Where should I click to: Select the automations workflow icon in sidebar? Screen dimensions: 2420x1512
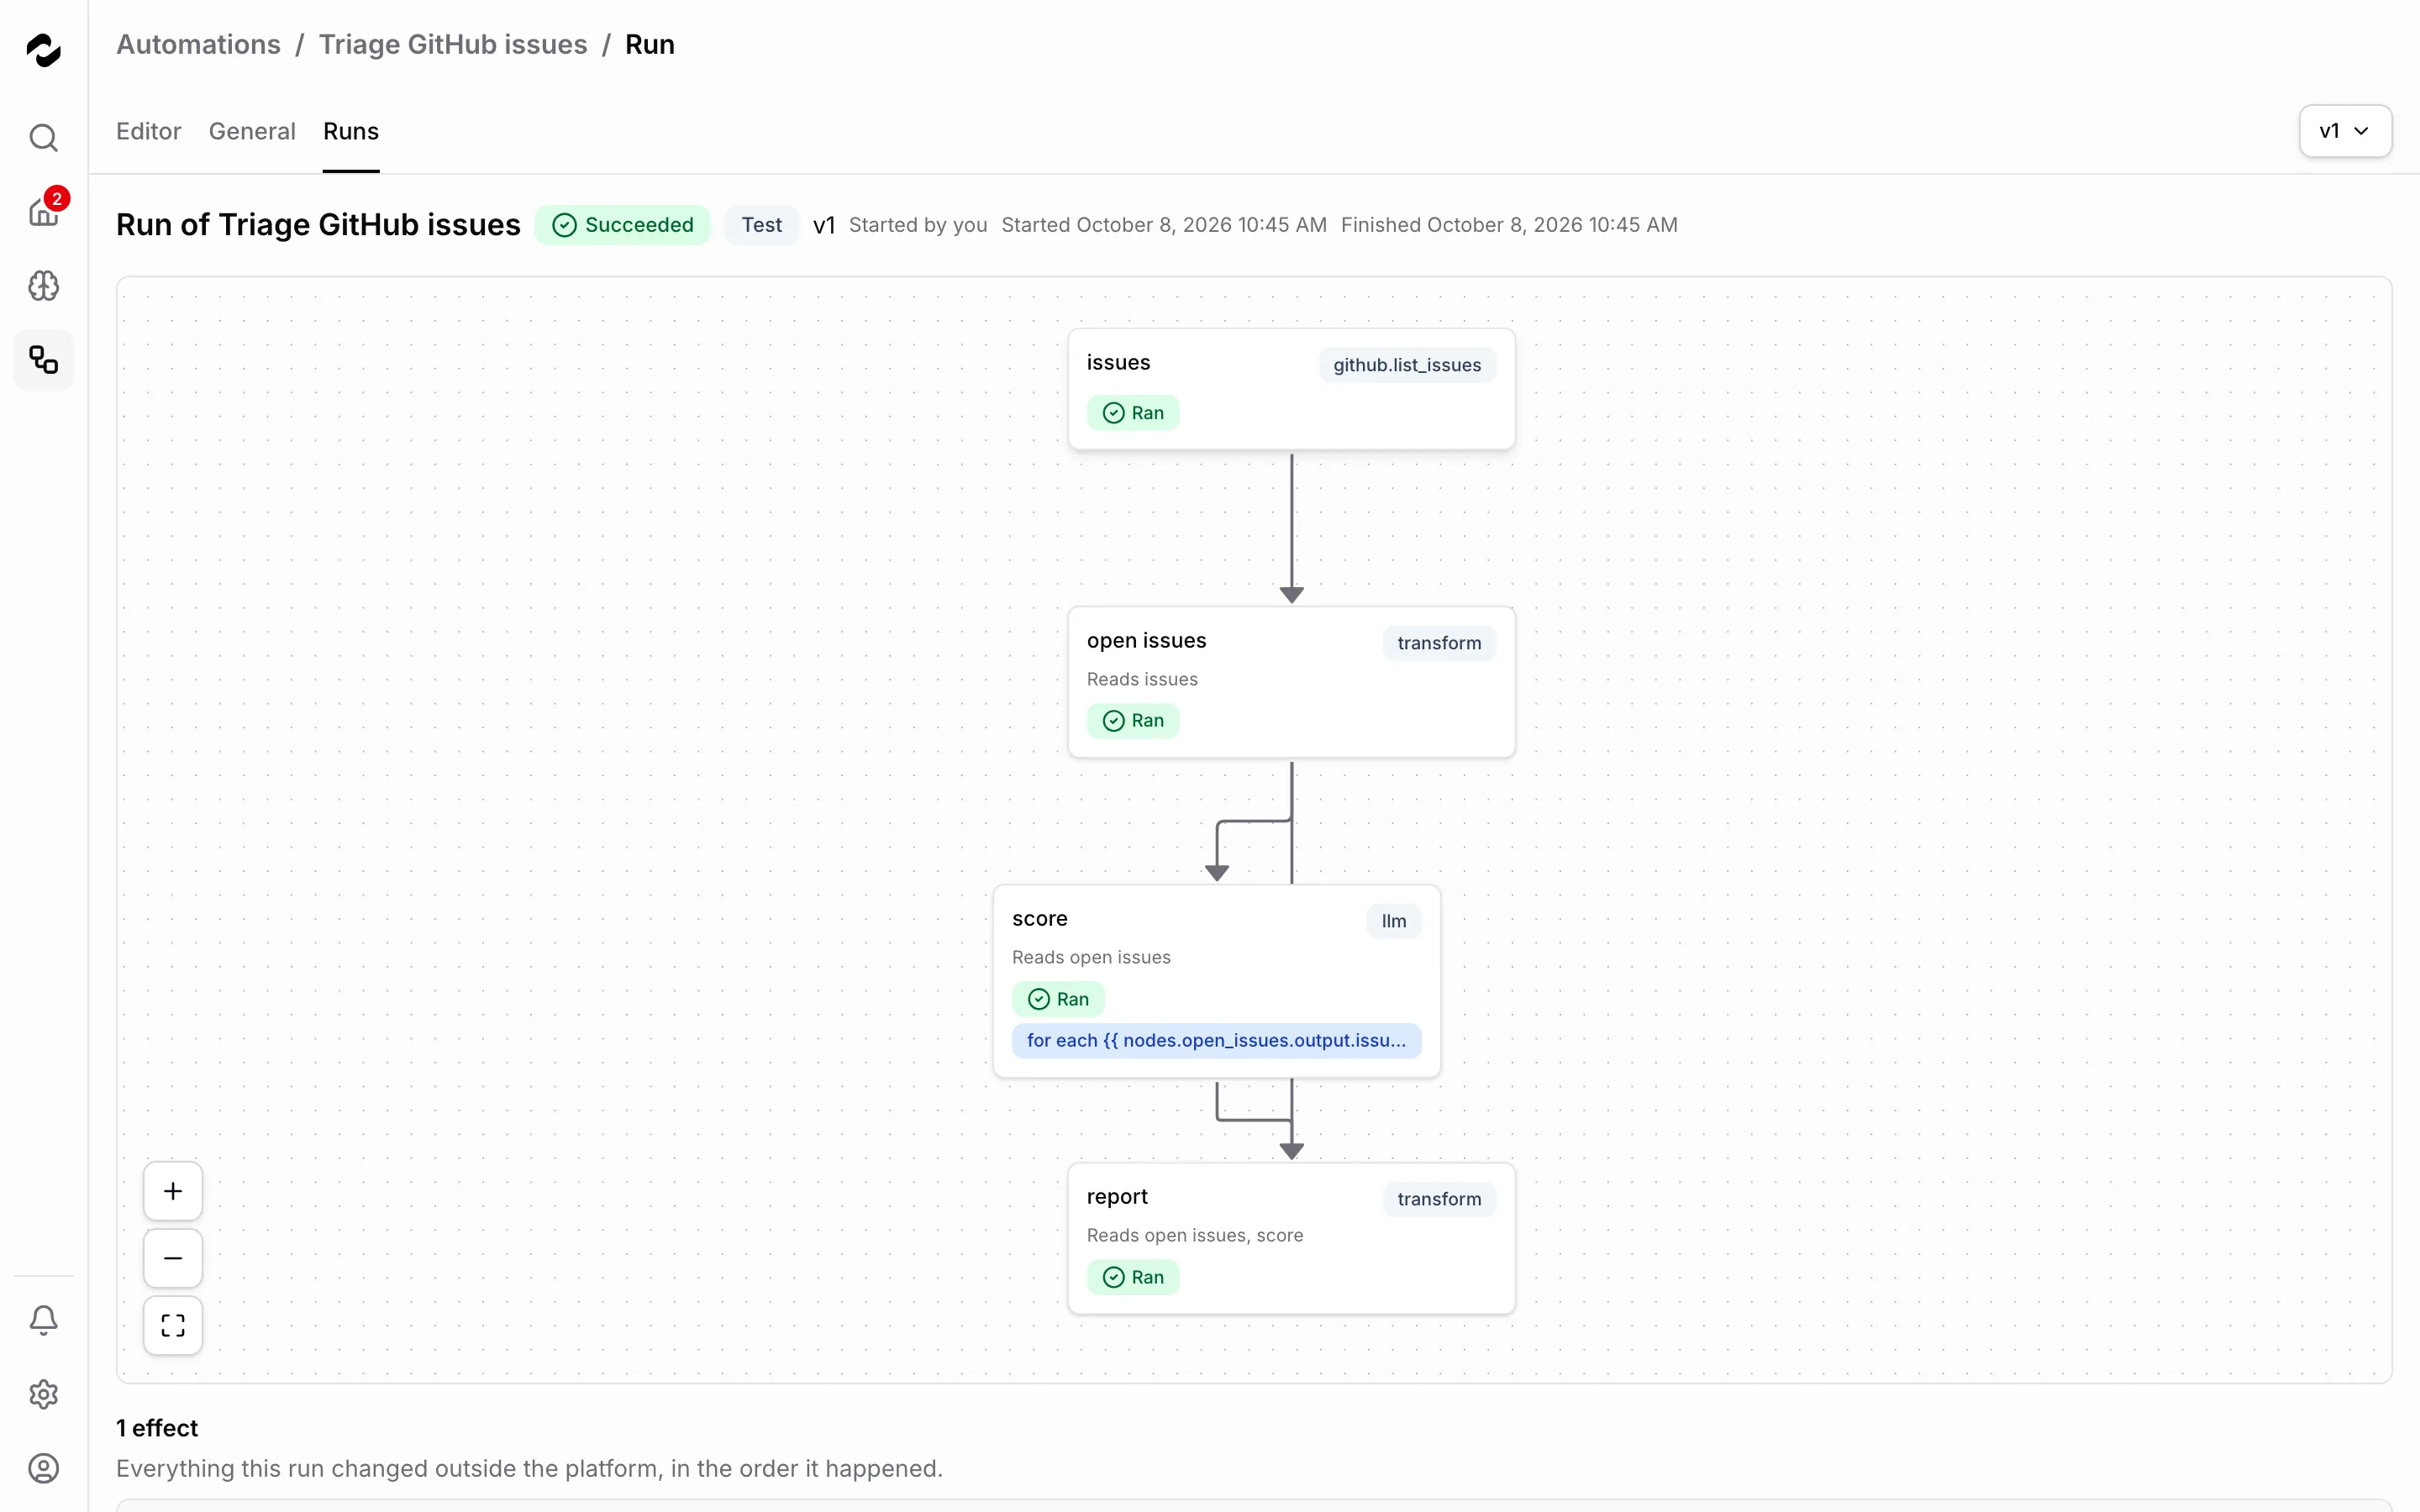coord(43,360)
